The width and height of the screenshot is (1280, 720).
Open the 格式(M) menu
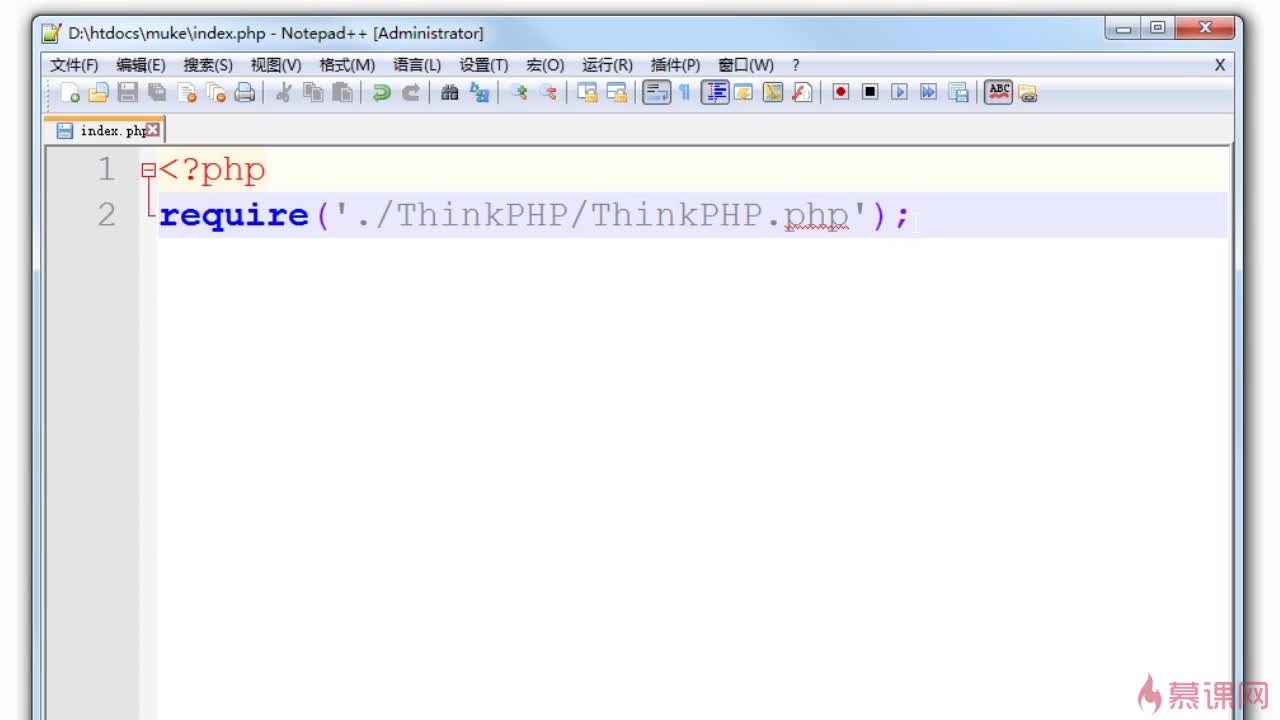[347, 65]
